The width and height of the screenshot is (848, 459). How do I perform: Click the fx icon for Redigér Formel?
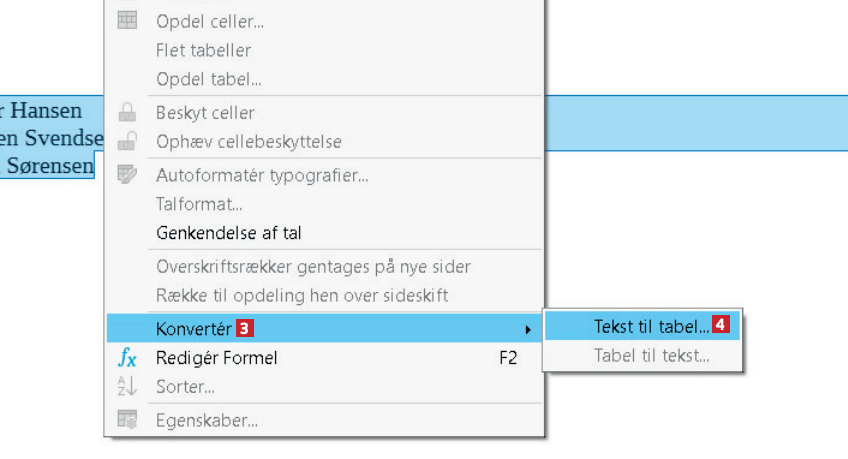click(127, 358)
